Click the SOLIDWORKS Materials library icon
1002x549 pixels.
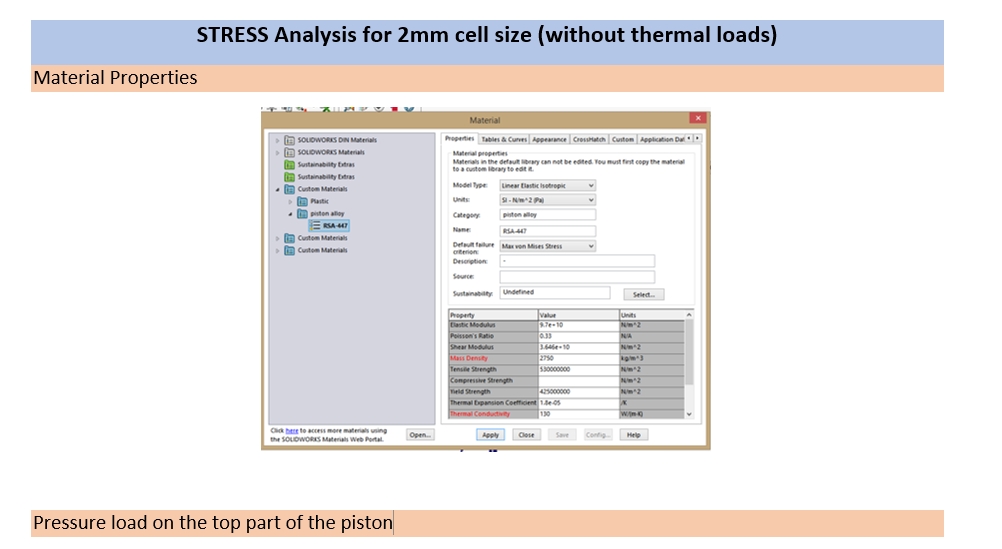290,152
